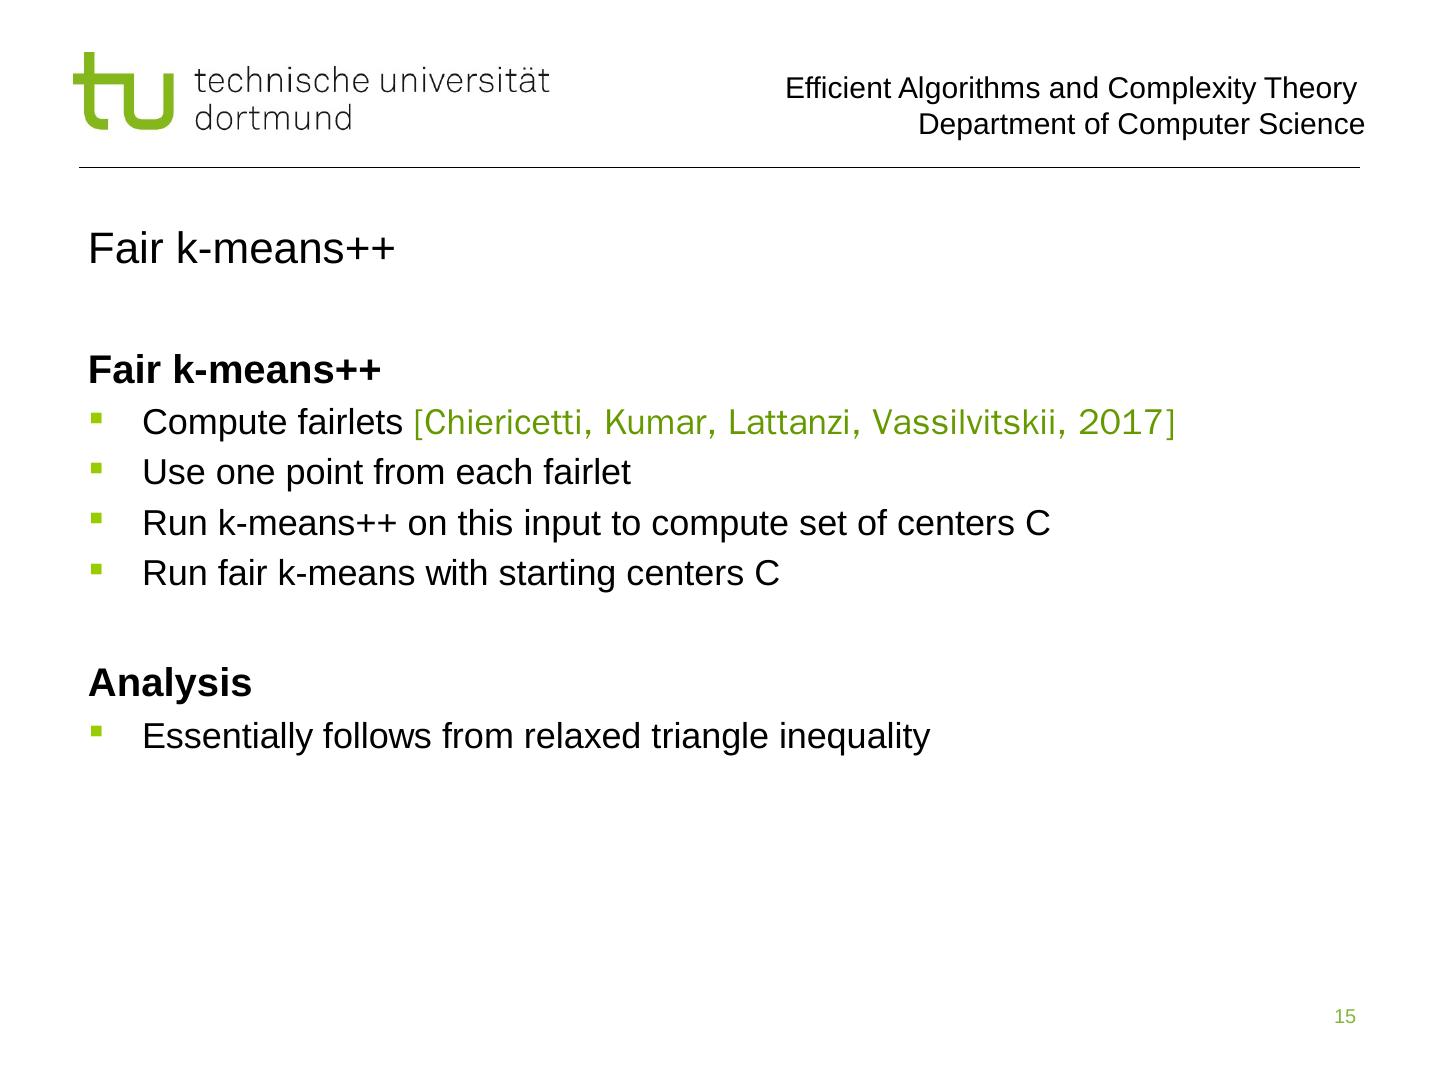Click the 'technische universität dortmund' wordmark

point(372,98)
